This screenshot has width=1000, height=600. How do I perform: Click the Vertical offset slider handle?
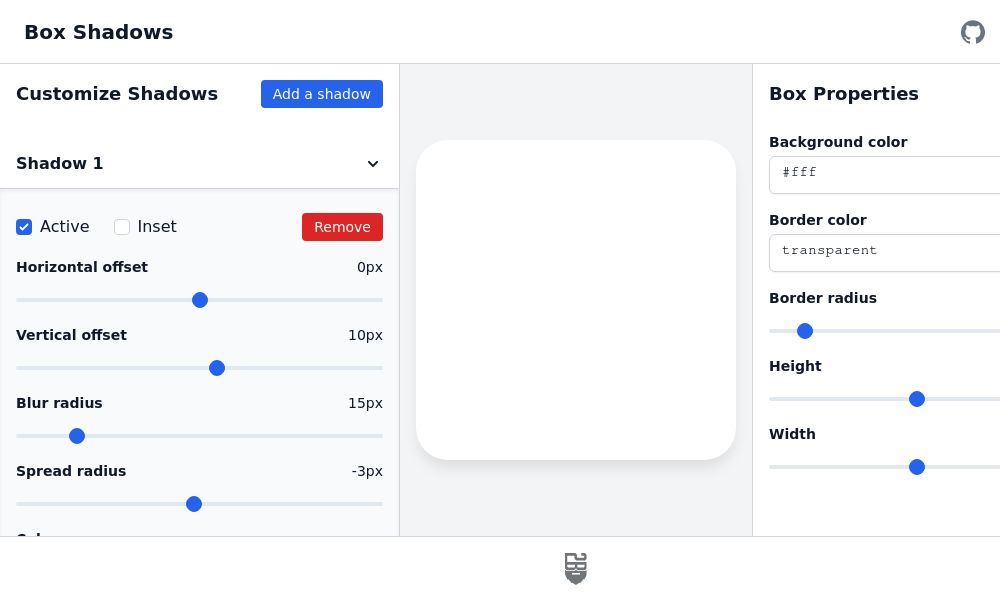tap(217, 368)
